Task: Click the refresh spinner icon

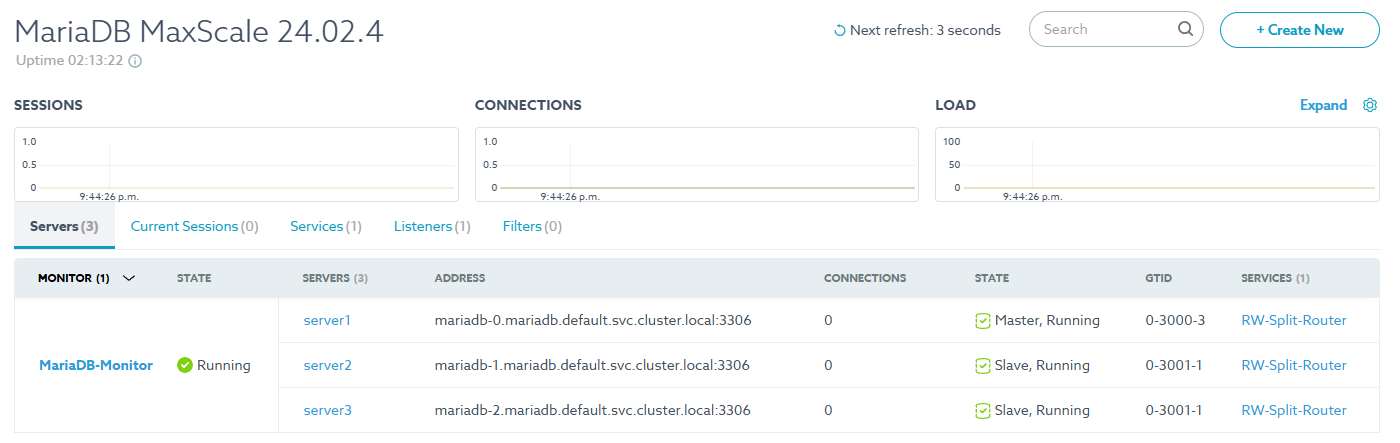Action: (839, 30)
